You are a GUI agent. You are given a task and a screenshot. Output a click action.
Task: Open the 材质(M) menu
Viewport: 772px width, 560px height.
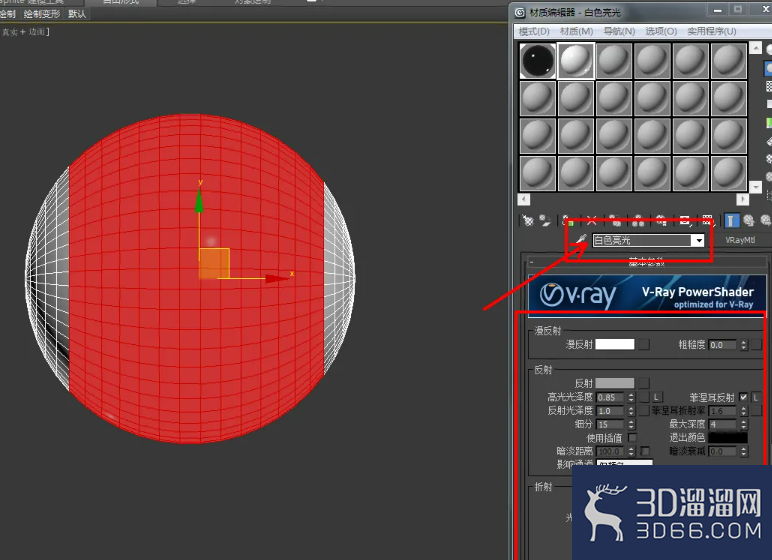click(x=577, y=31)
